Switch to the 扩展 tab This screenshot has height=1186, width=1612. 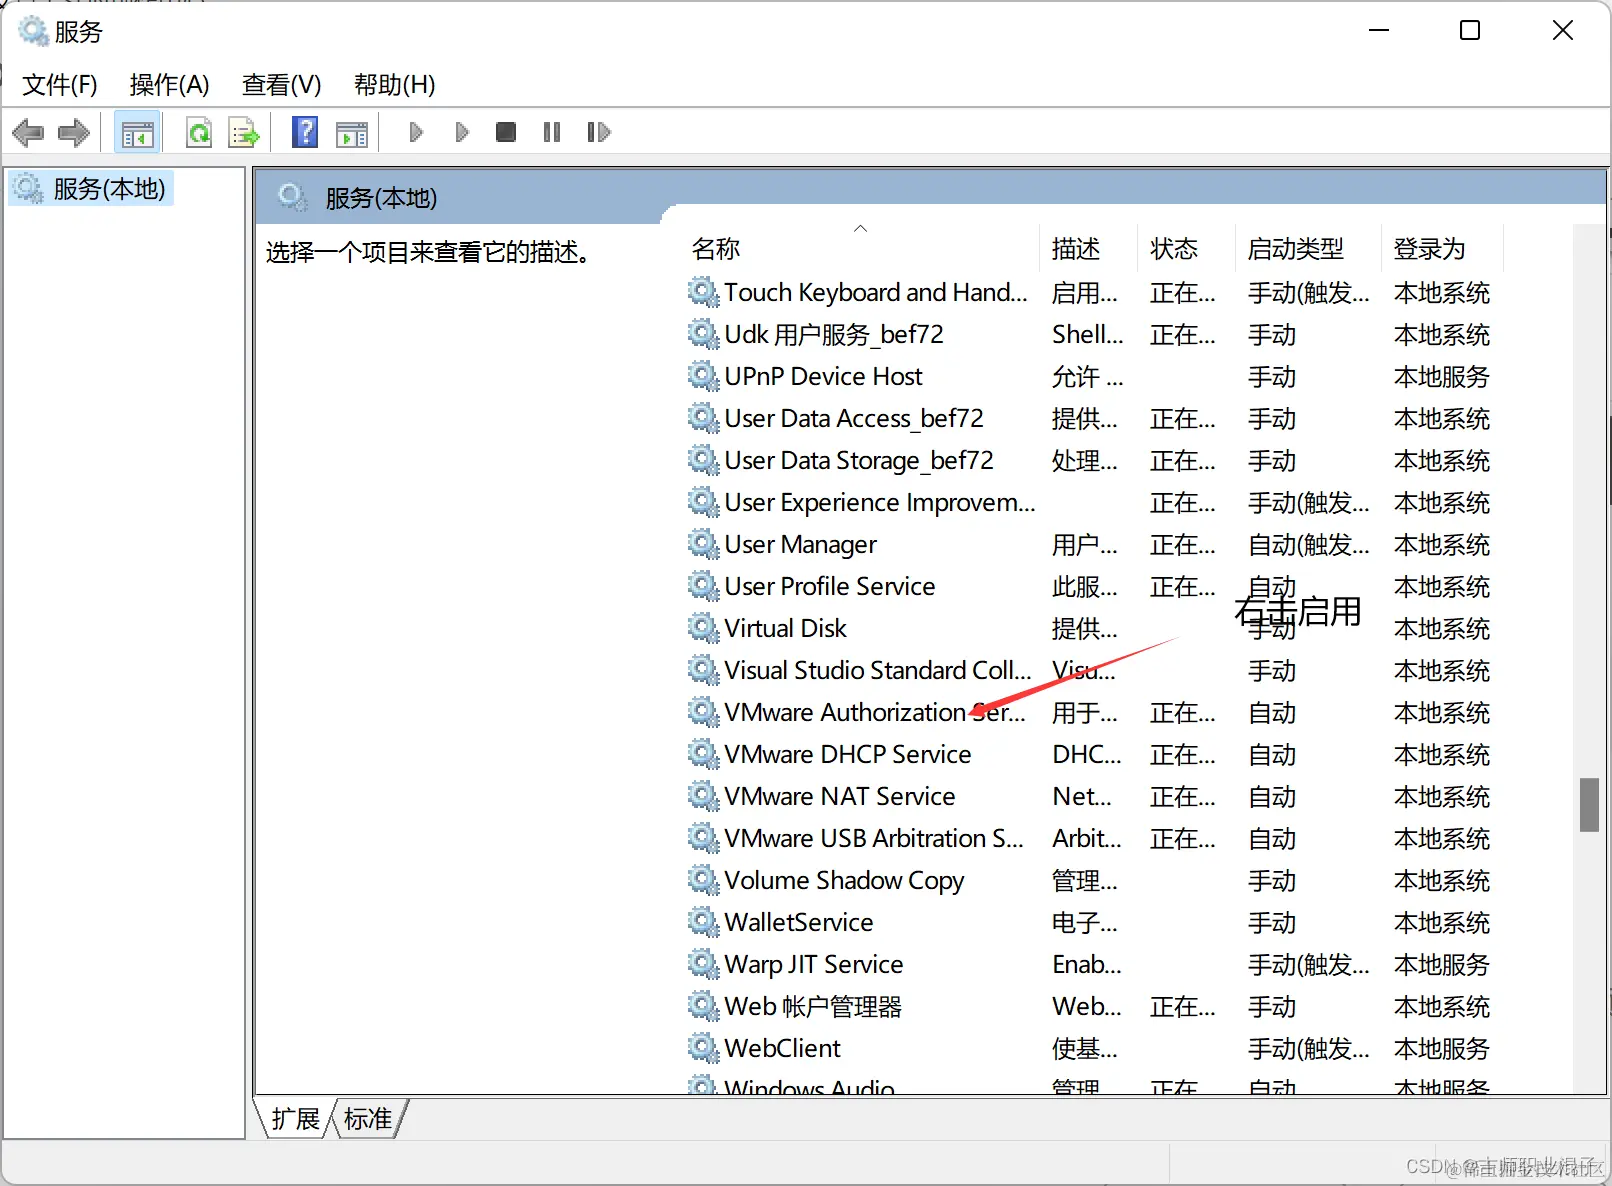click(x=296, y=1119)
